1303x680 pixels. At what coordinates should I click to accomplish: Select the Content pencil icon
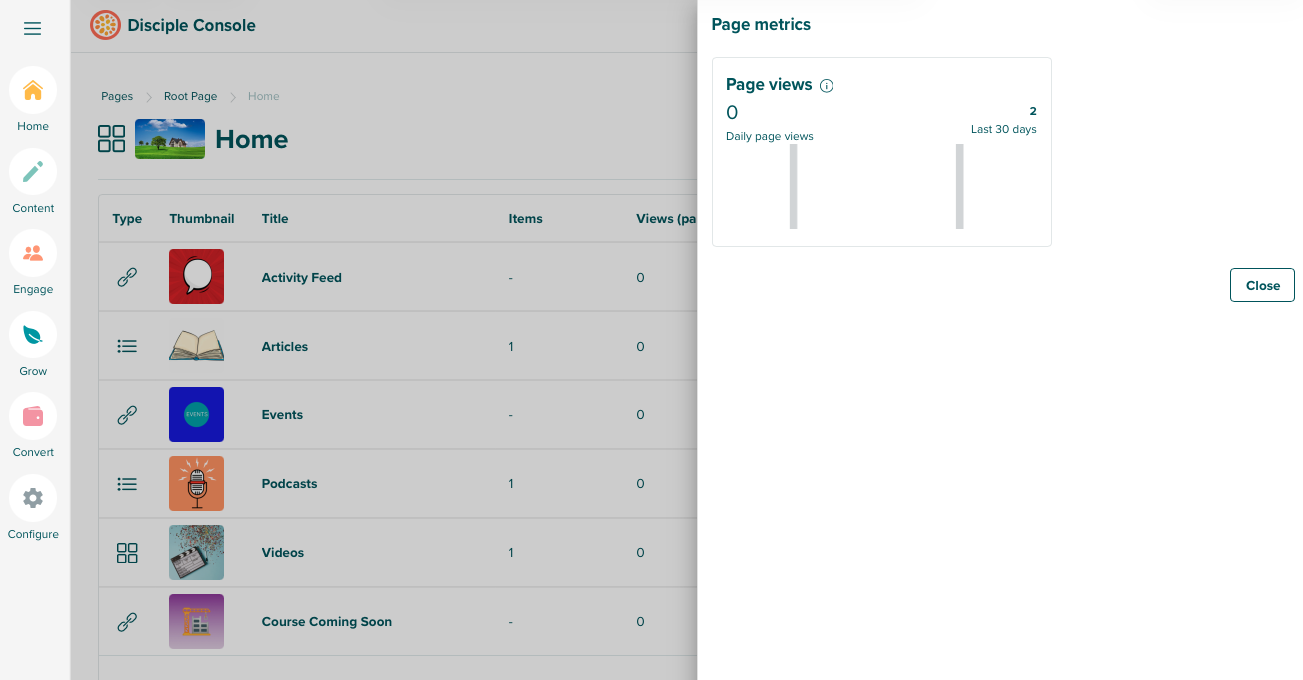pos(32,170)
